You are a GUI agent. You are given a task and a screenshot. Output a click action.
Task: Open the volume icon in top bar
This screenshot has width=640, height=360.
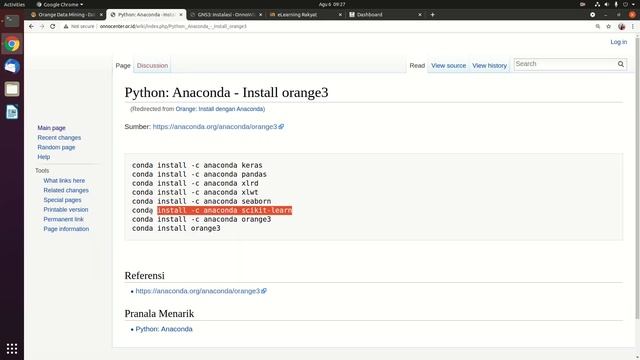[x=607, y=4]
